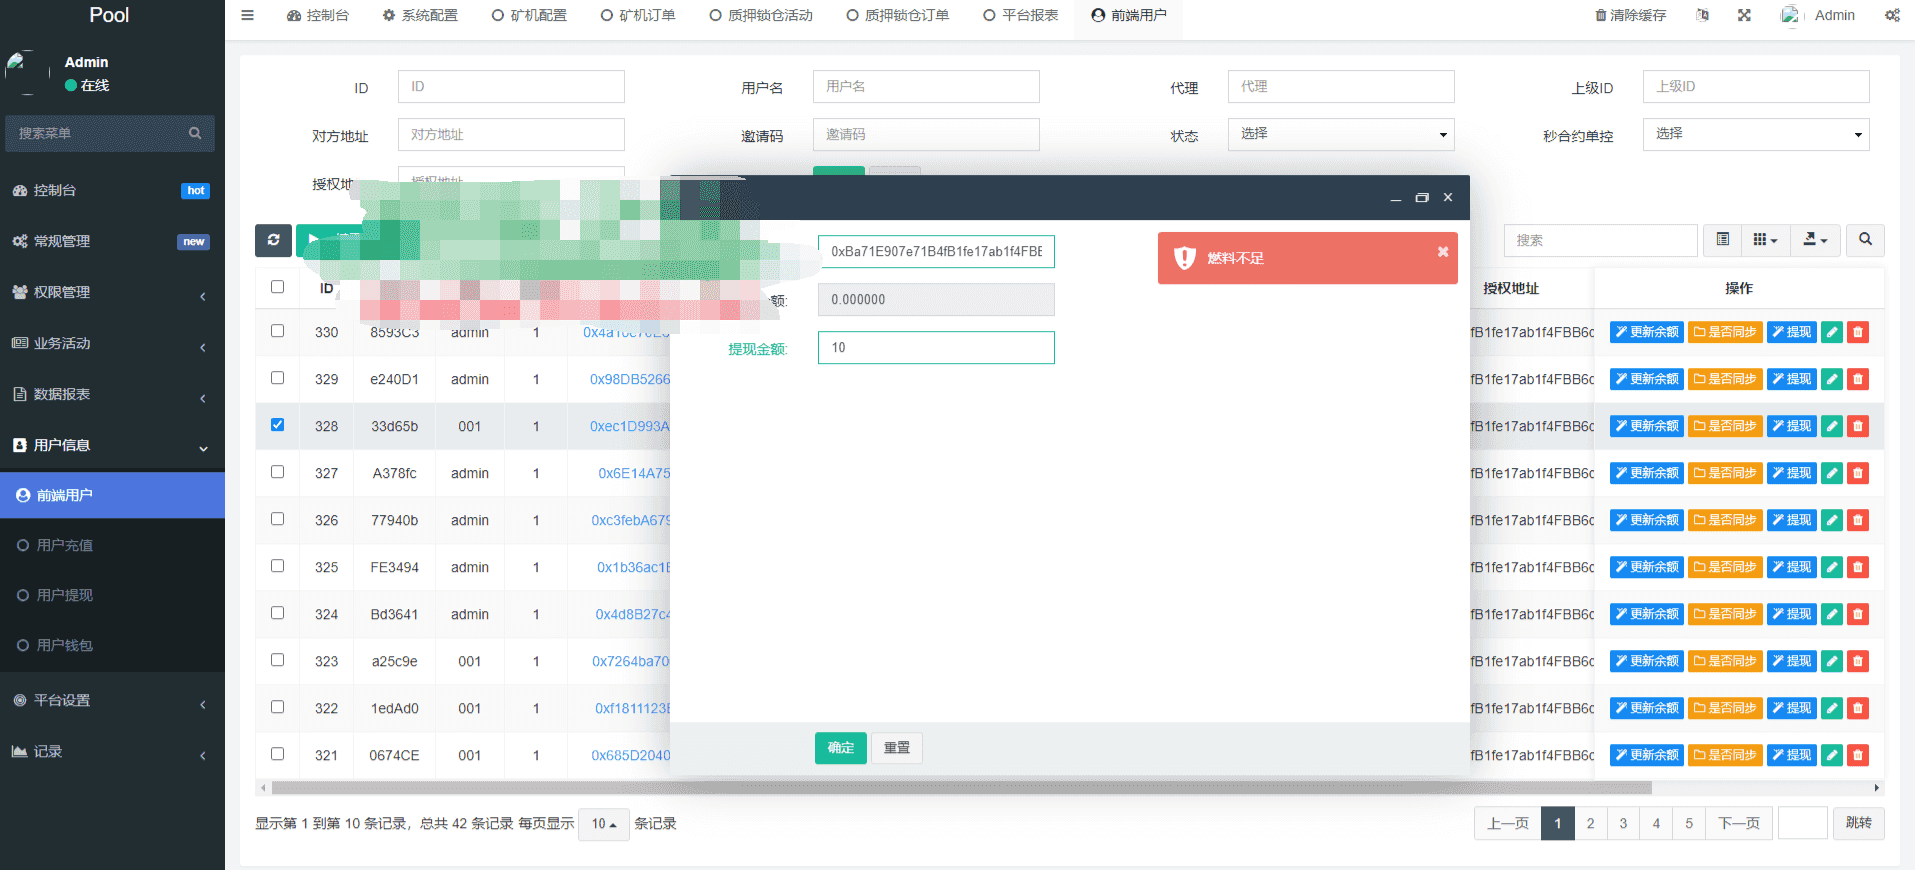
Task: Uncheck the checkbox for row 328
Action: [278, 425]
